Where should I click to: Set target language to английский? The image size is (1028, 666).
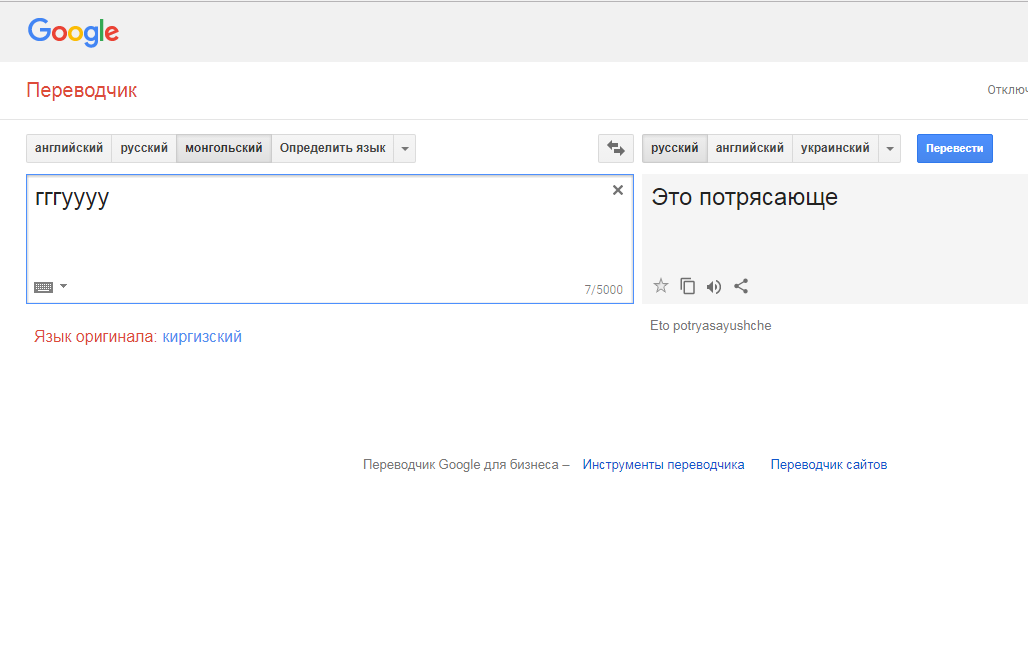click(750, 148)
